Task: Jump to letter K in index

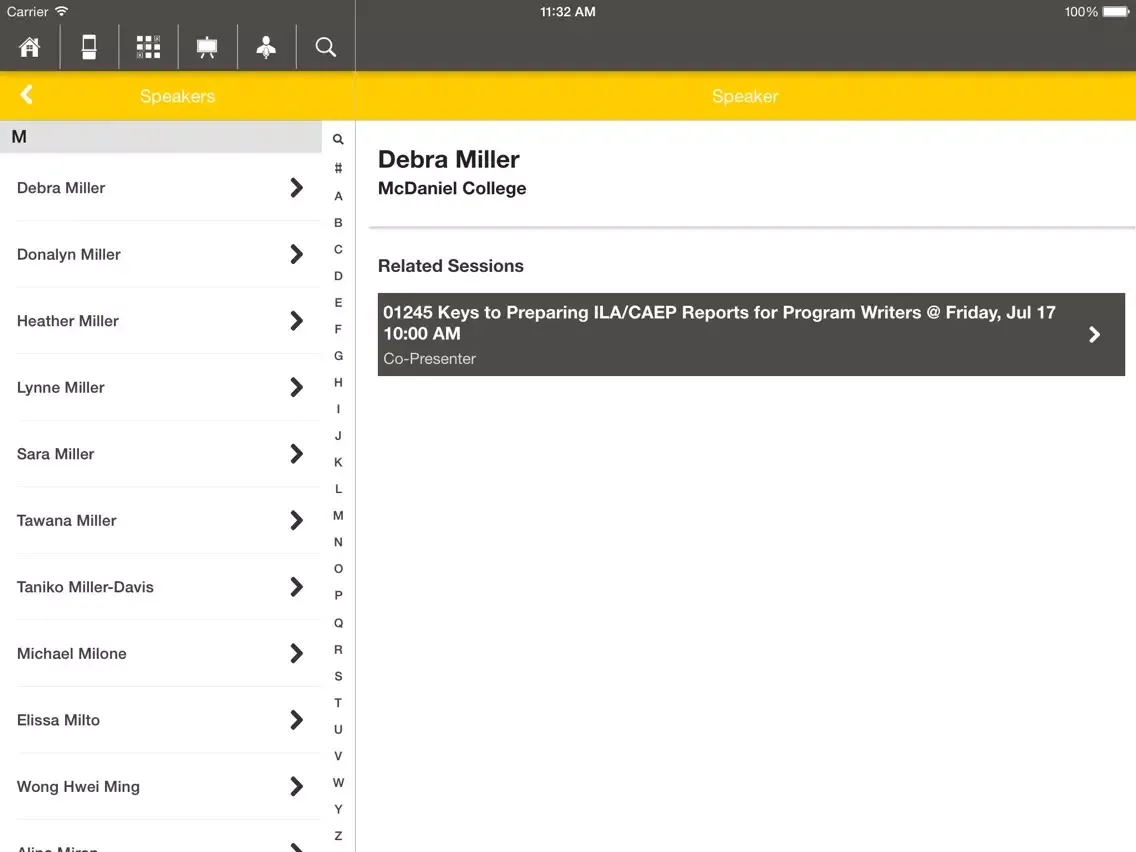Action: [338, 462]
